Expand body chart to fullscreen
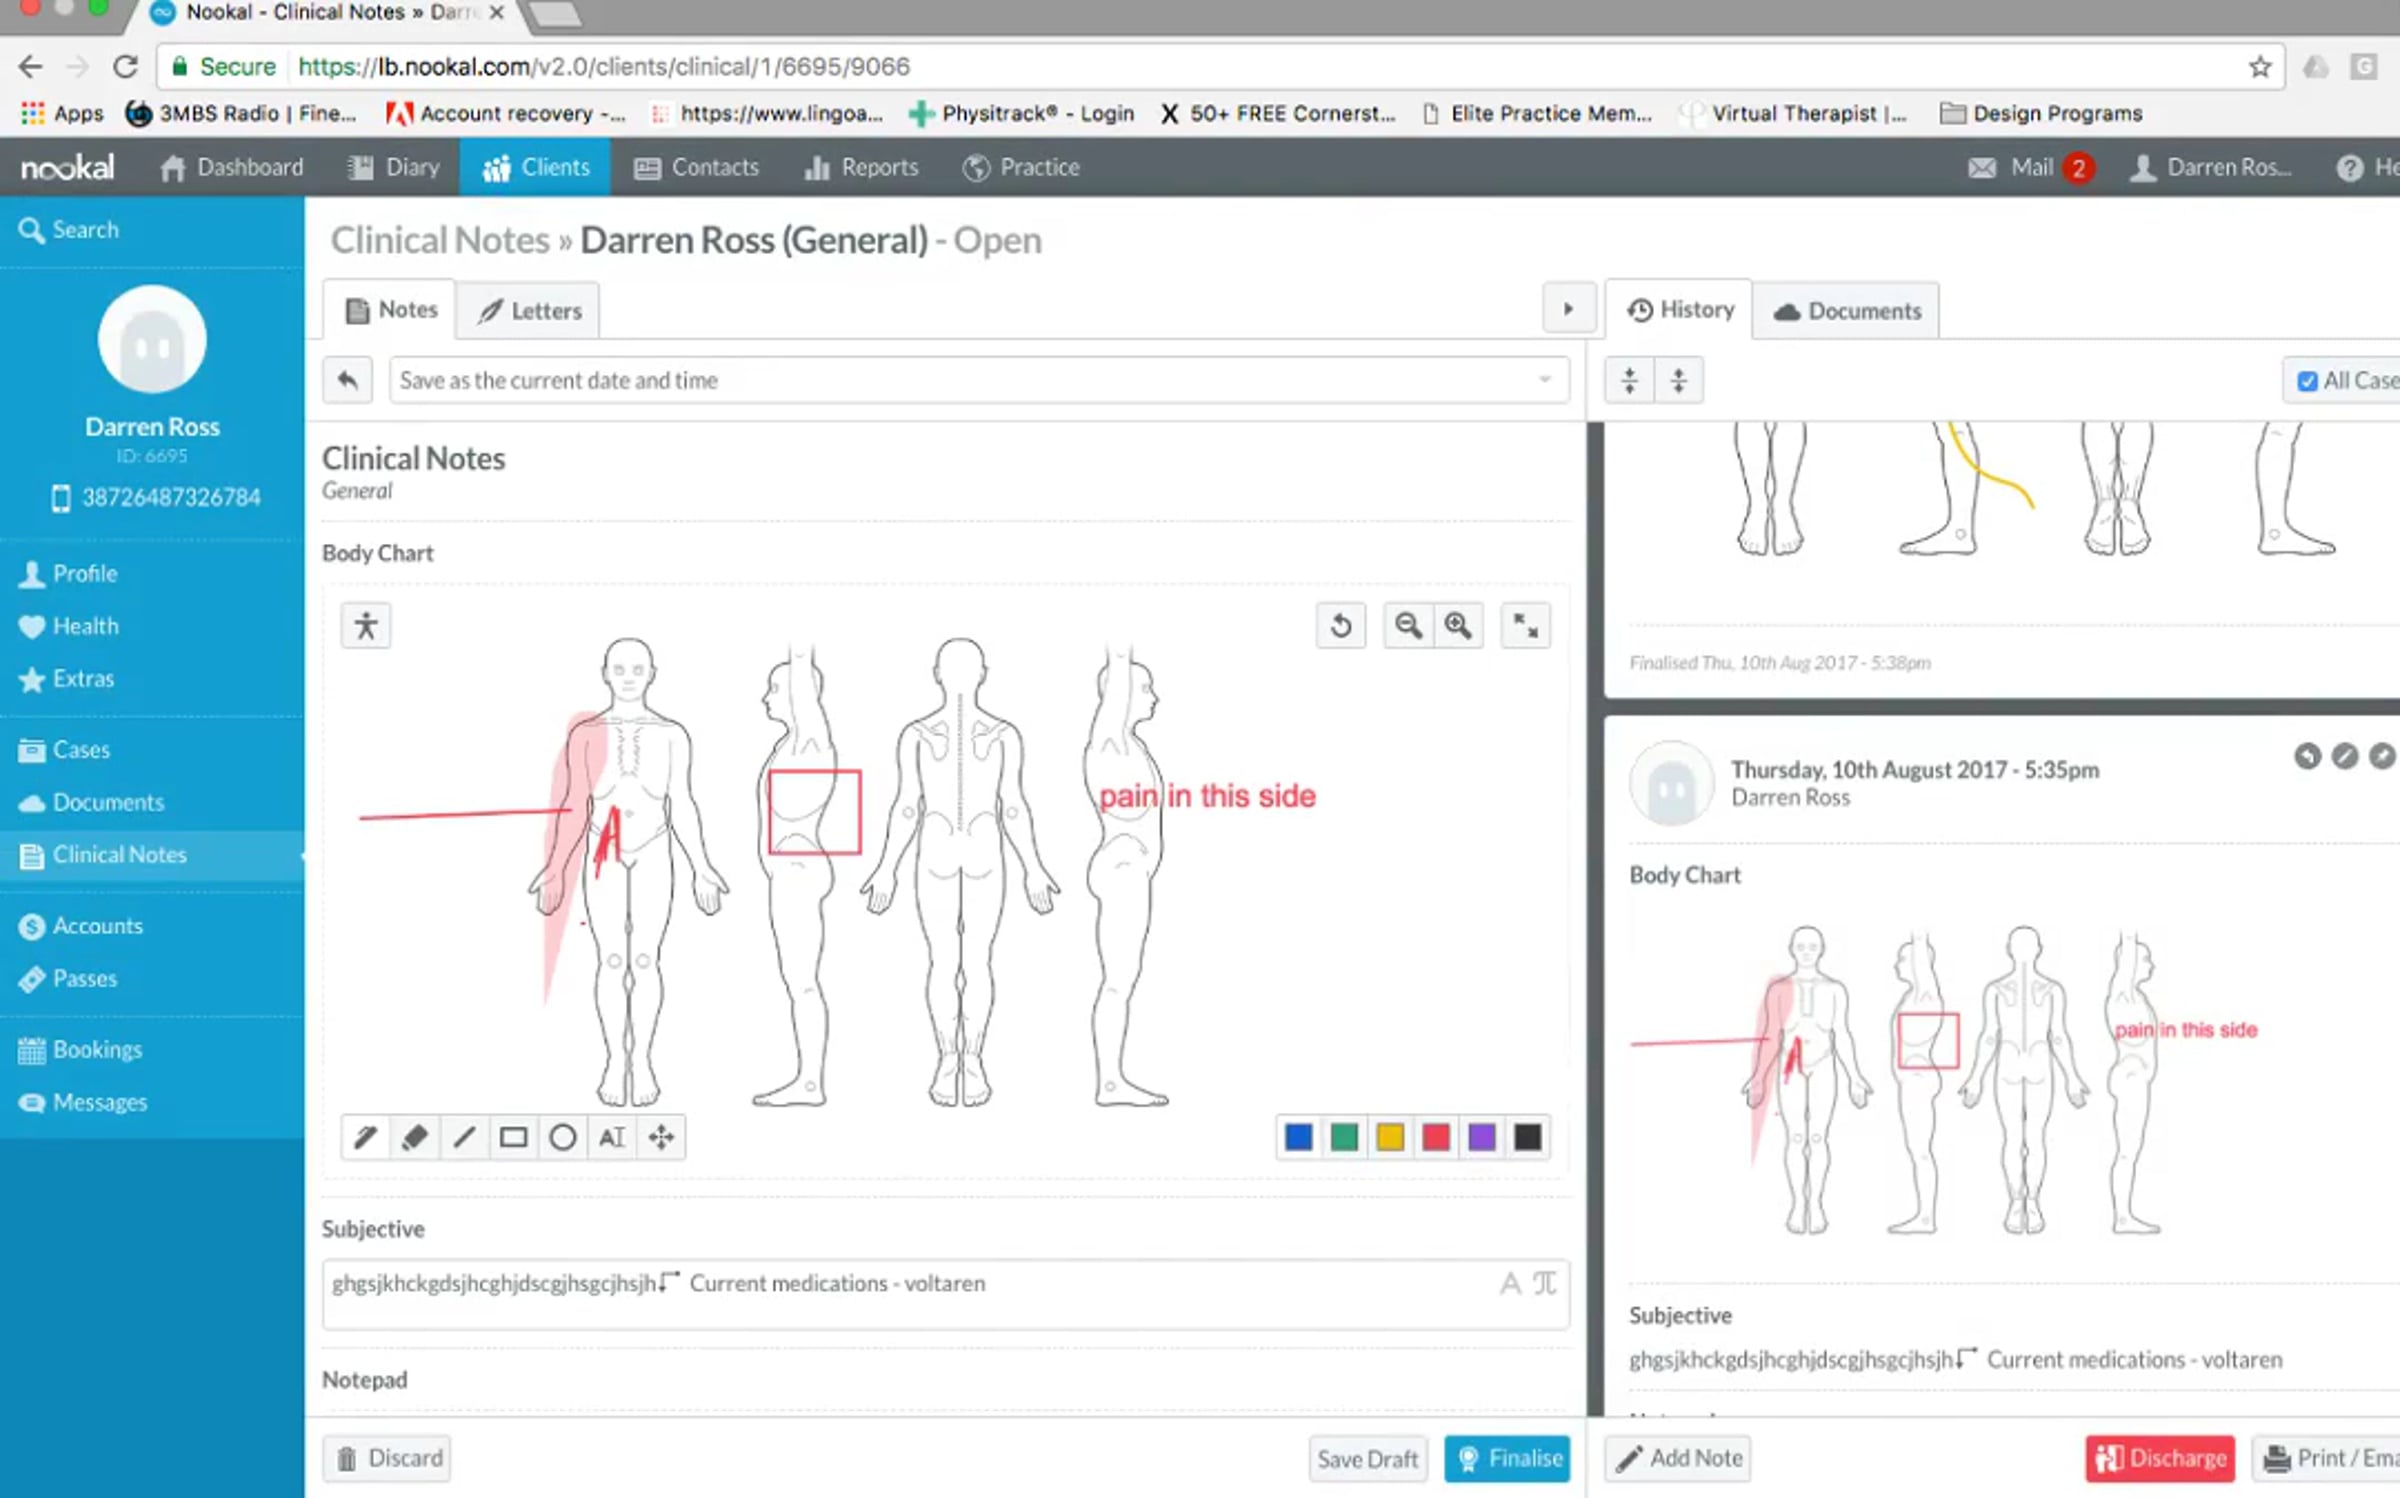This screenshot has width=2400, height=1498. coord(1525,626)
